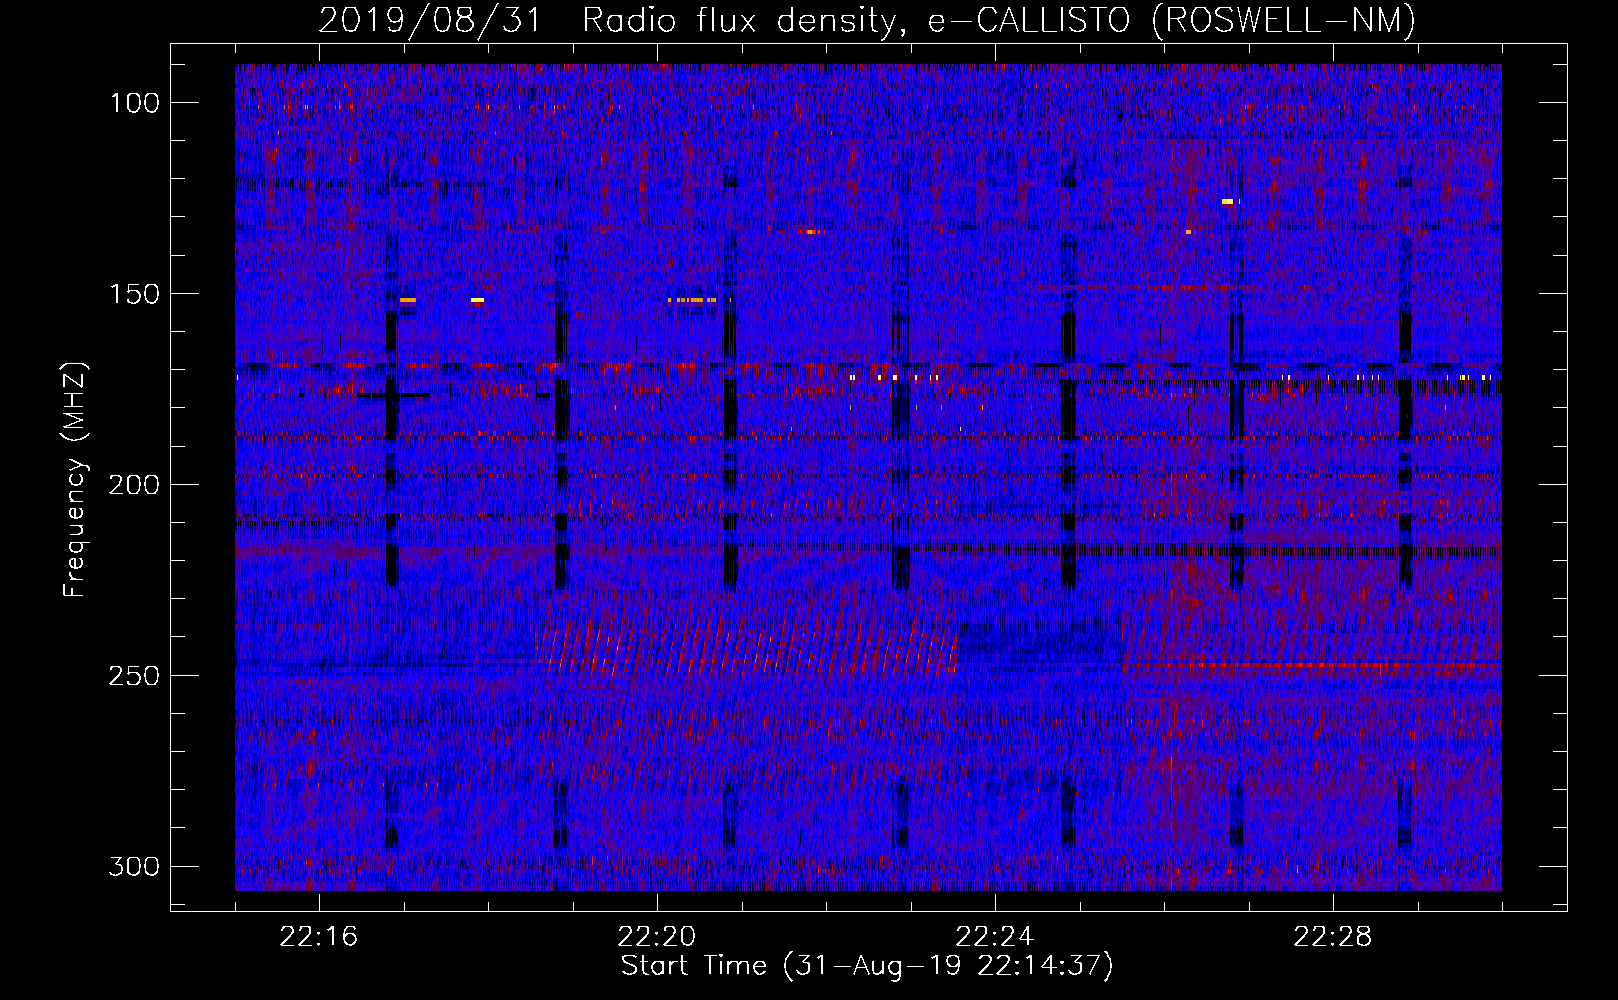Click the 22:24 time tick label
Viewport: 1618px width, 1000px height.
pos(995,937)
